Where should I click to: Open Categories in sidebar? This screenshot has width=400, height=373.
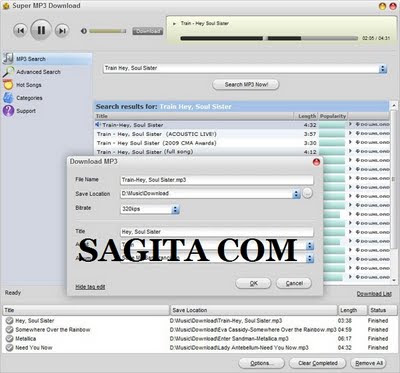(29, 98)
